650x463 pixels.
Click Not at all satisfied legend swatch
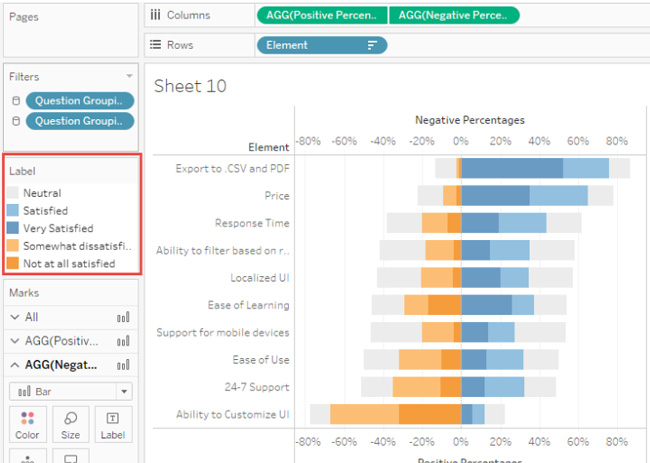pyautogui.click(x=14, y=264)
